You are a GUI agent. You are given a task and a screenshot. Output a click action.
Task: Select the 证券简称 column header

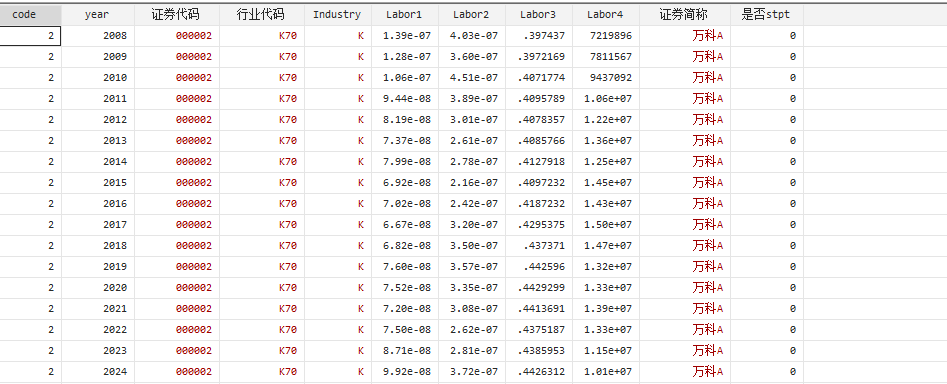point(685,14)
